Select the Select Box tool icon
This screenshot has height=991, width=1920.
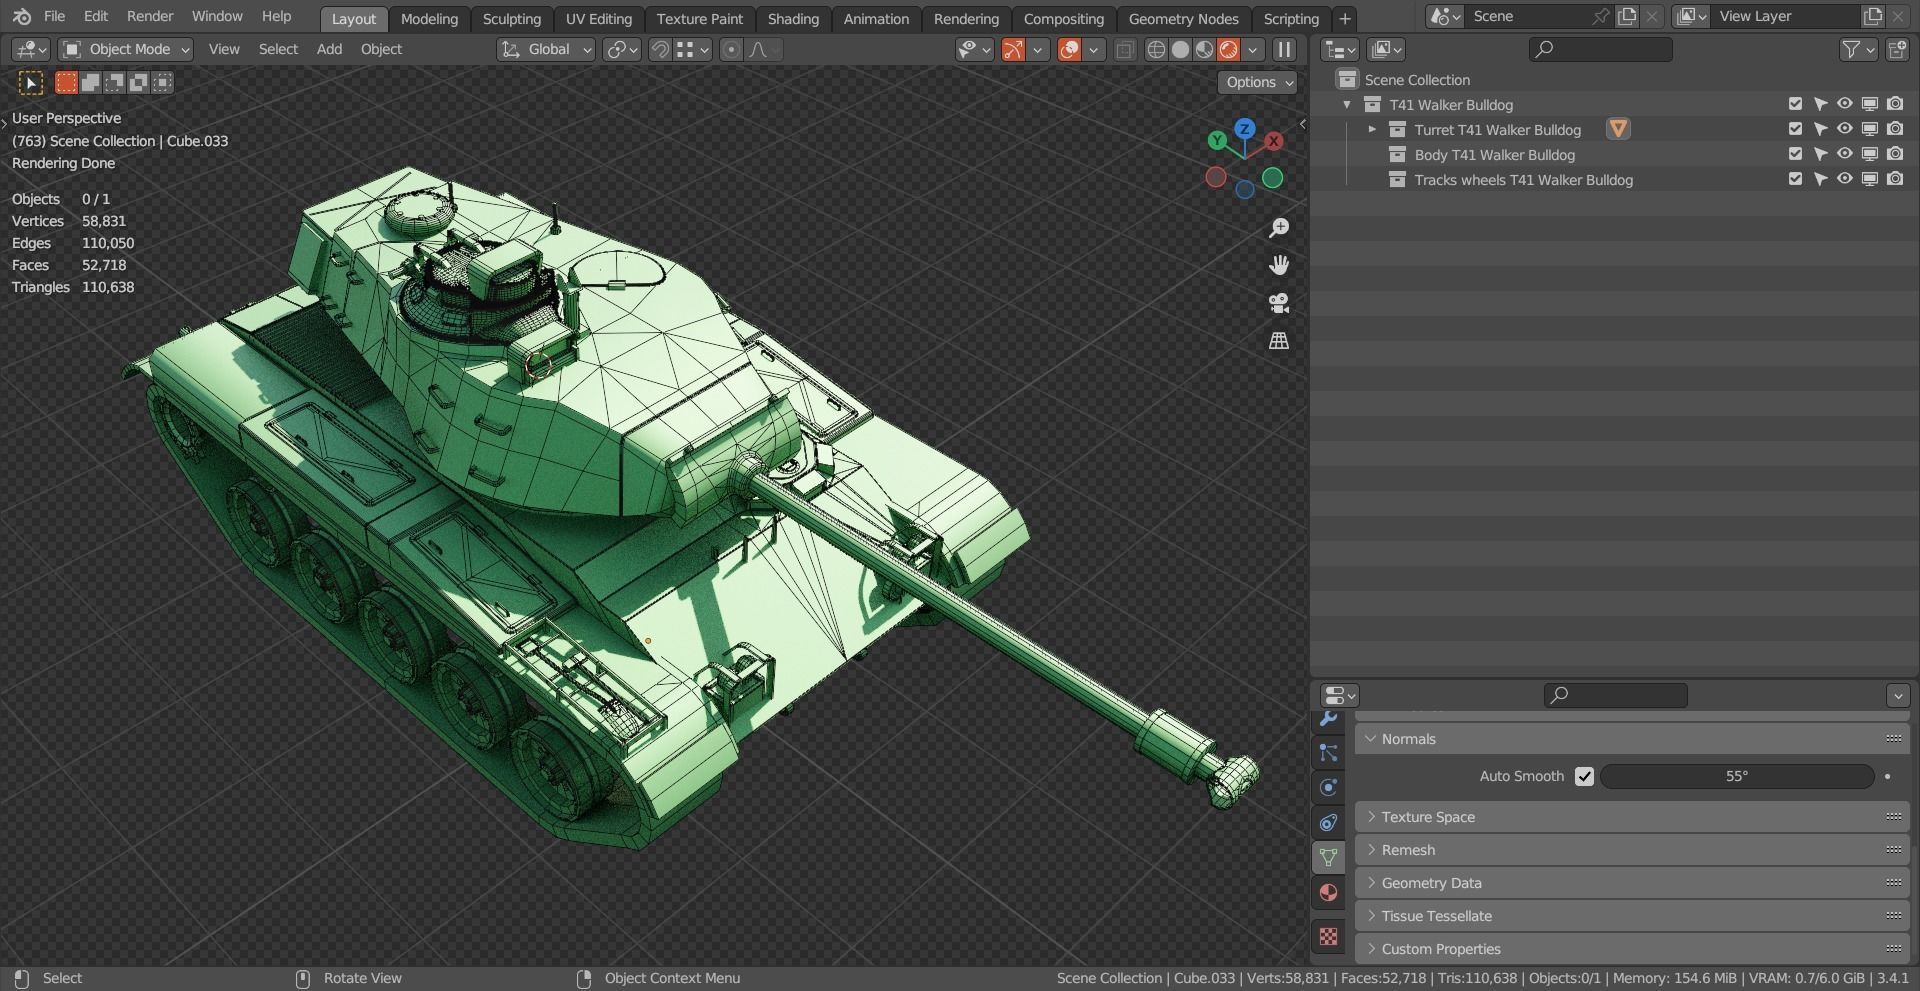pos(30,83)
